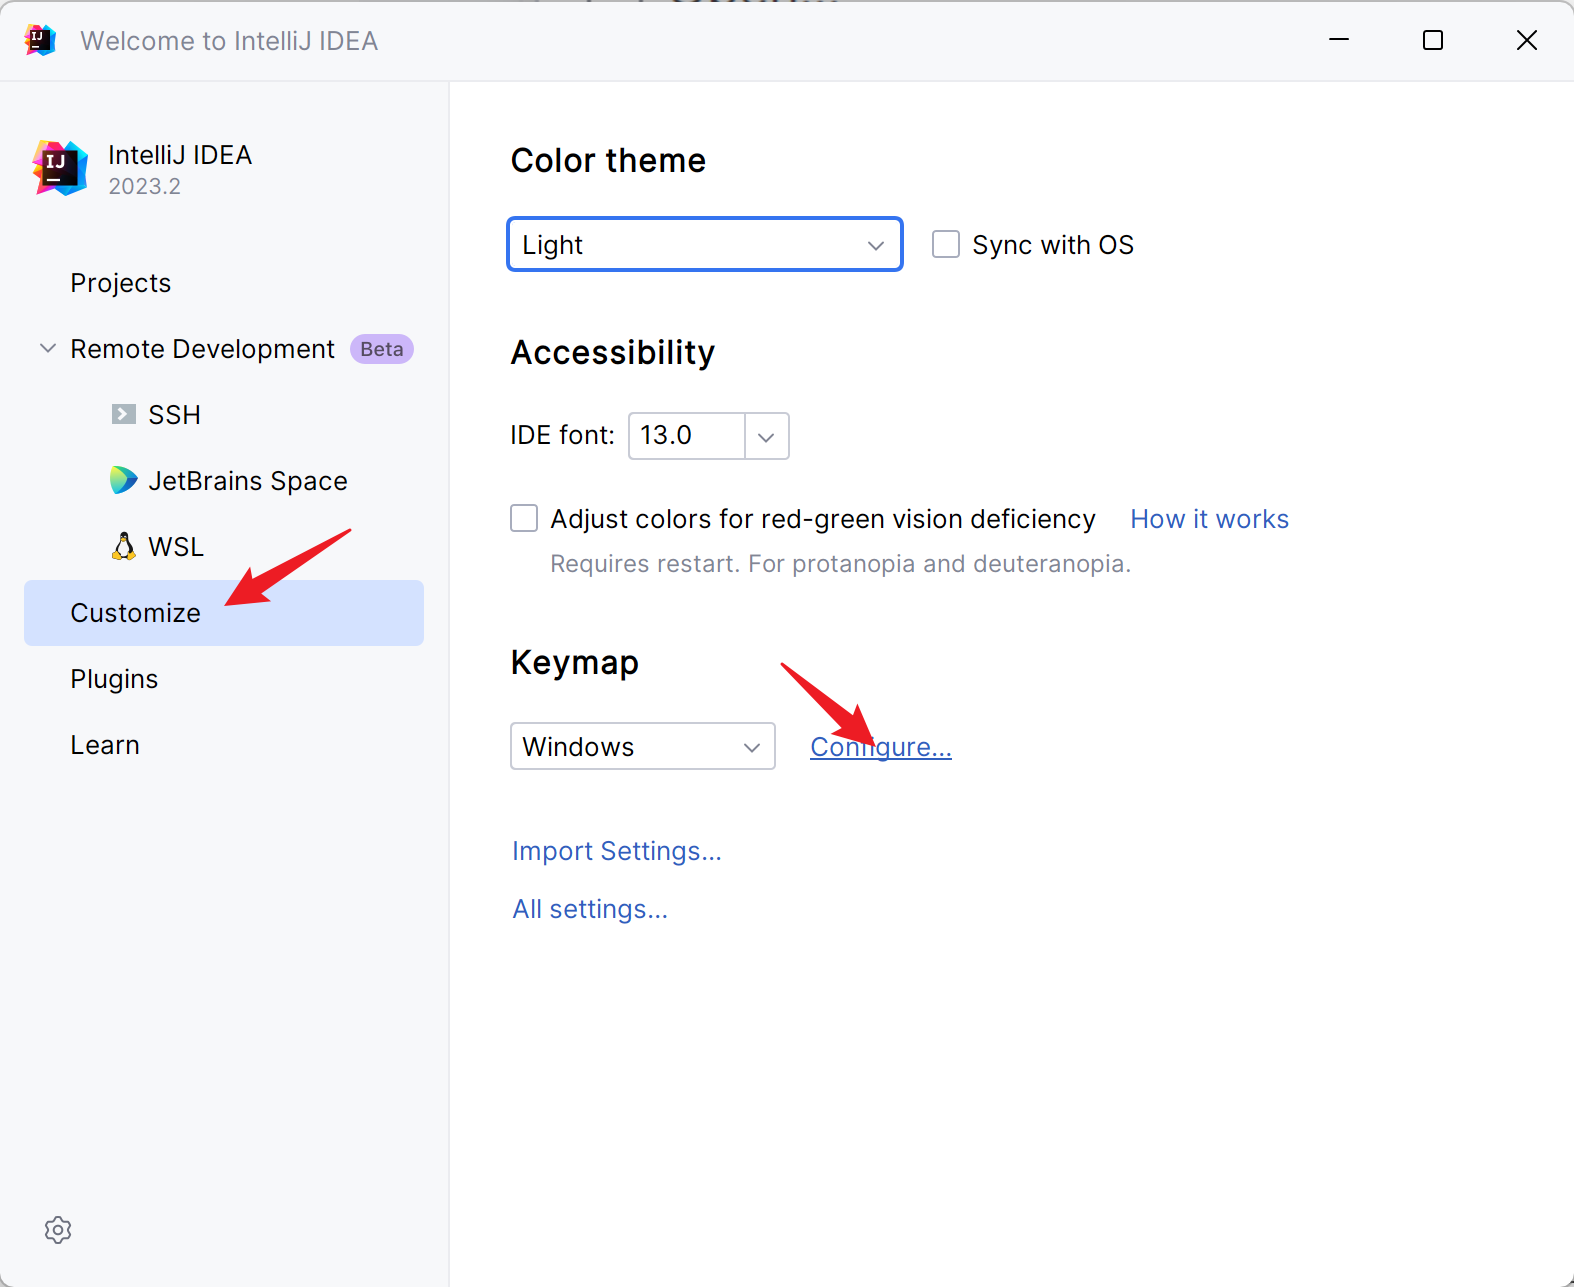The height and width of the screenshot is (1287, 1574).
Task: Select Customize in the sidebar
Action: point(224,613)
